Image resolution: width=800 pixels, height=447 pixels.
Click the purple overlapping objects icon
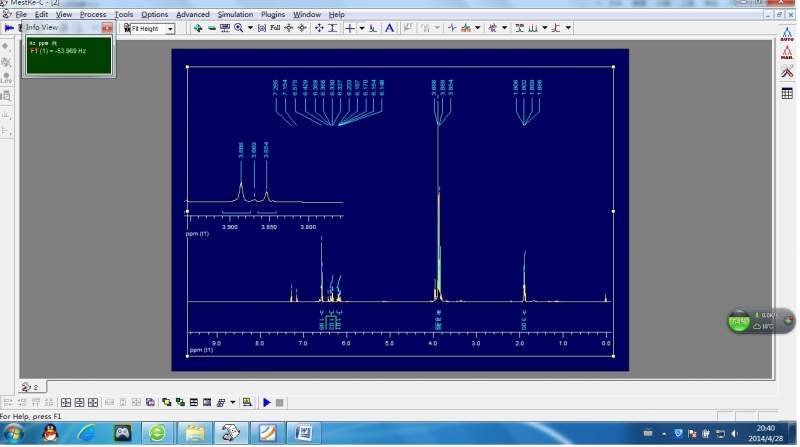click(150, 403)
